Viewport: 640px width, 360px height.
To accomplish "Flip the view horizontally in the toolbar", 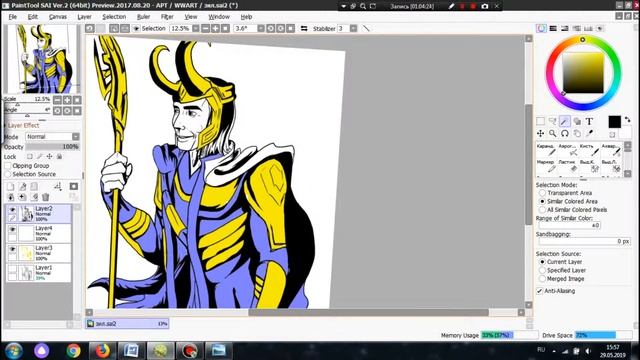I will click(304, 28).
